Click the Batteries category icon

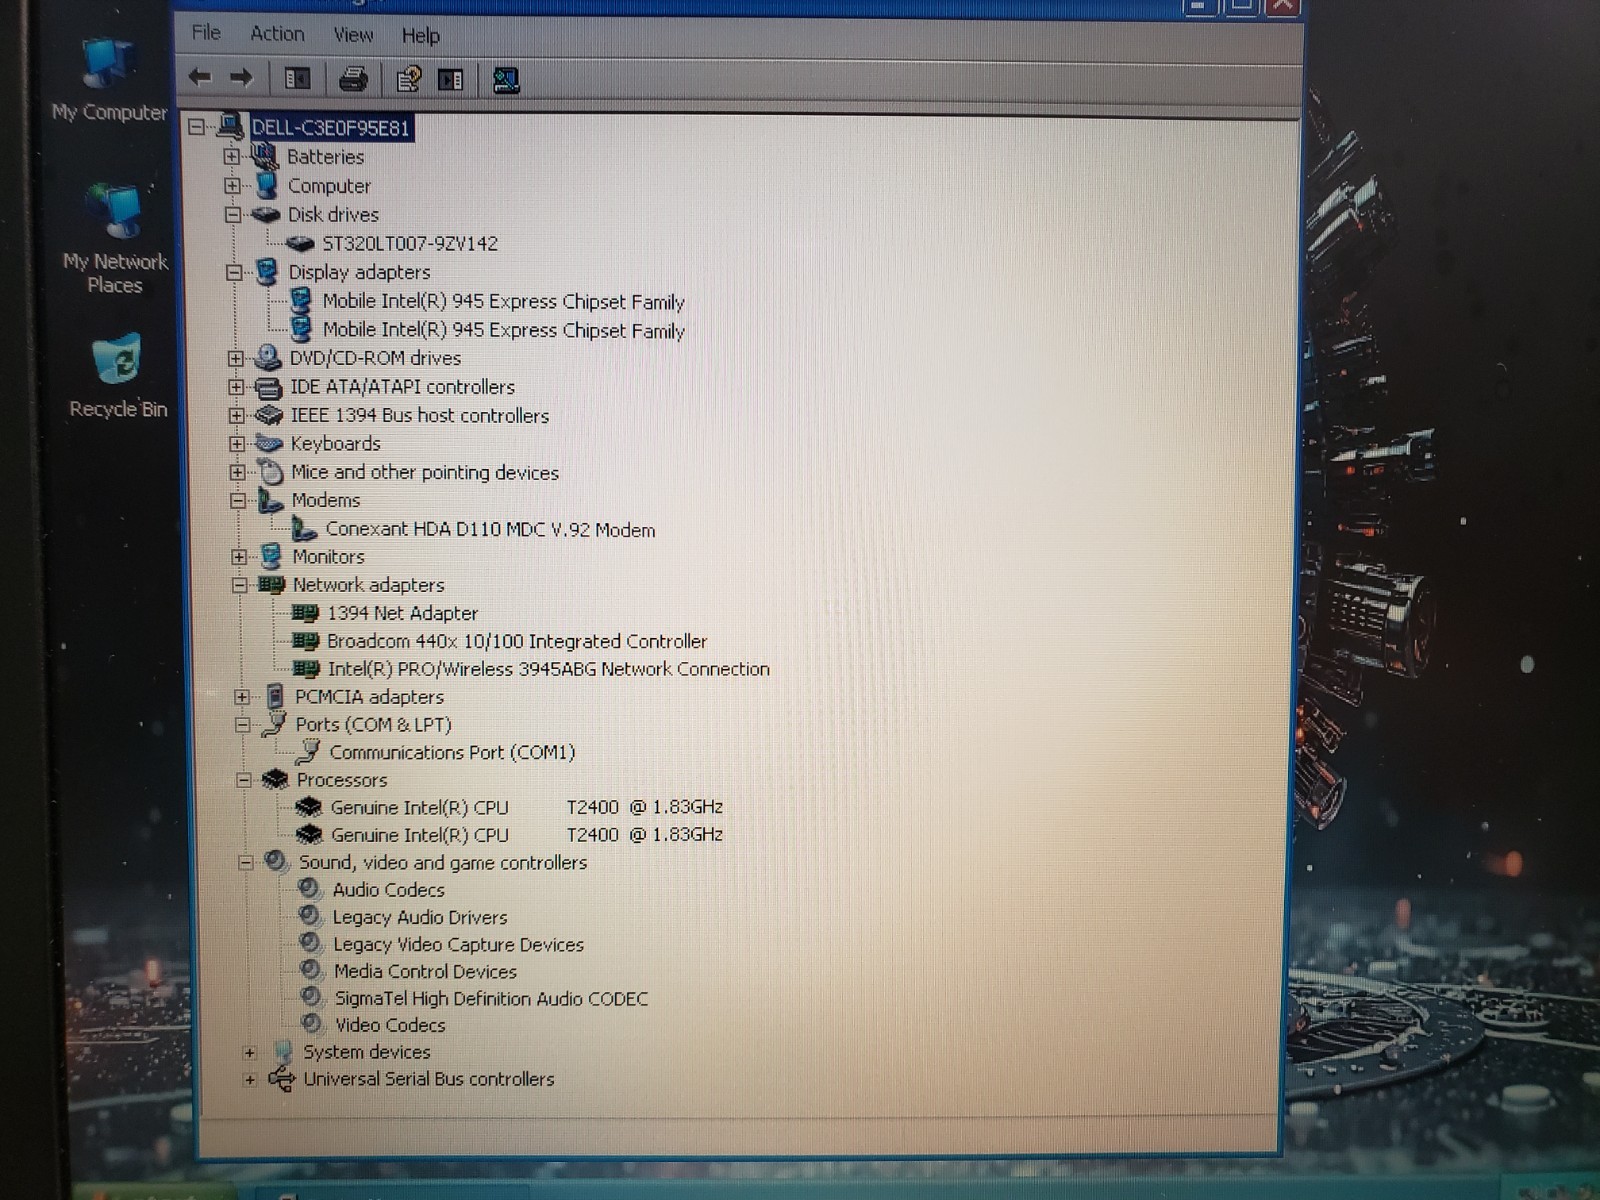coord(264,156)
